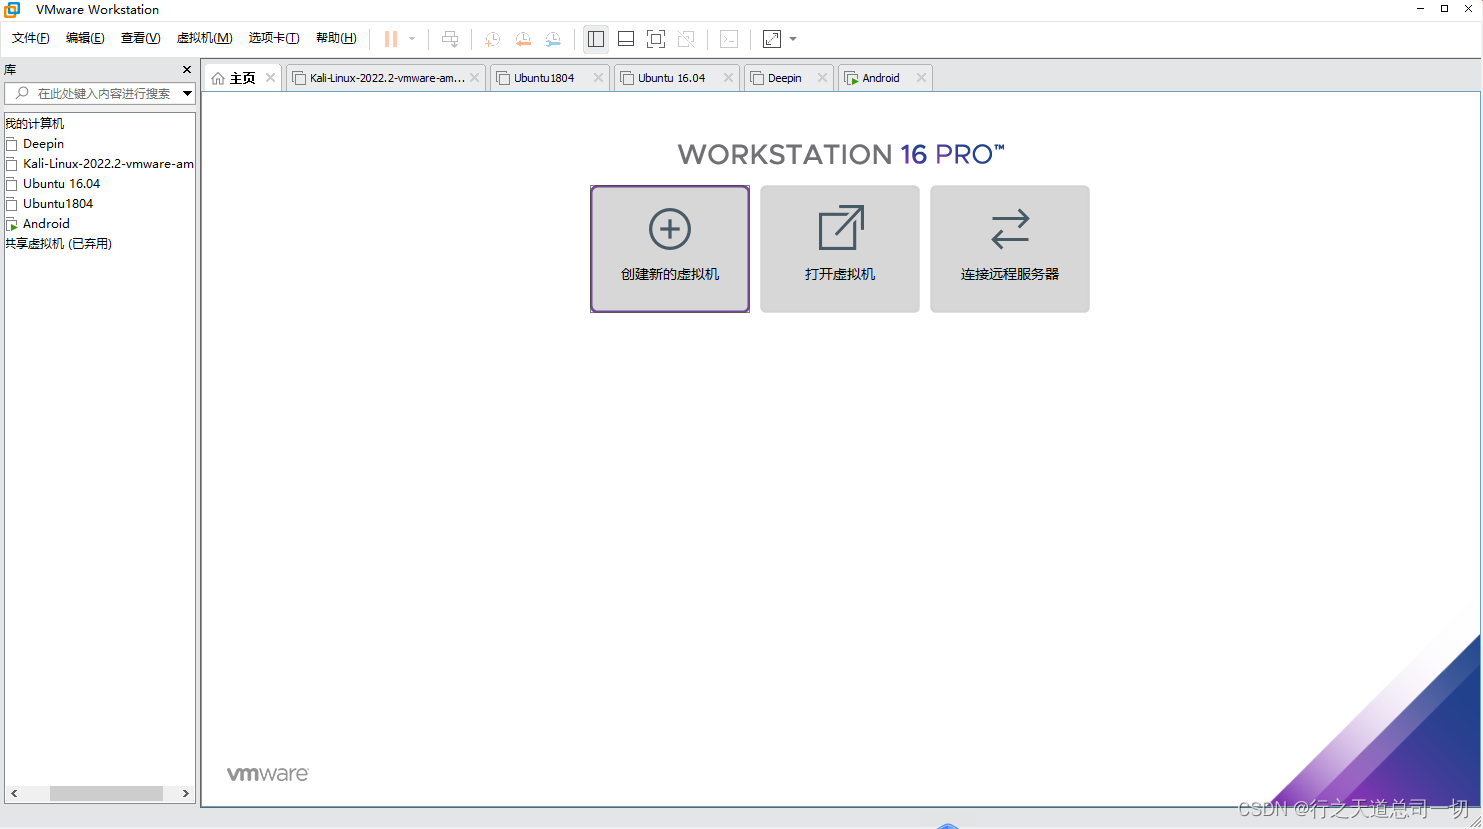Screen dimensions: 1483x829
Task: Click the Send Ctrl+Alt+Del toolbar icon
Action: (450, 39)
